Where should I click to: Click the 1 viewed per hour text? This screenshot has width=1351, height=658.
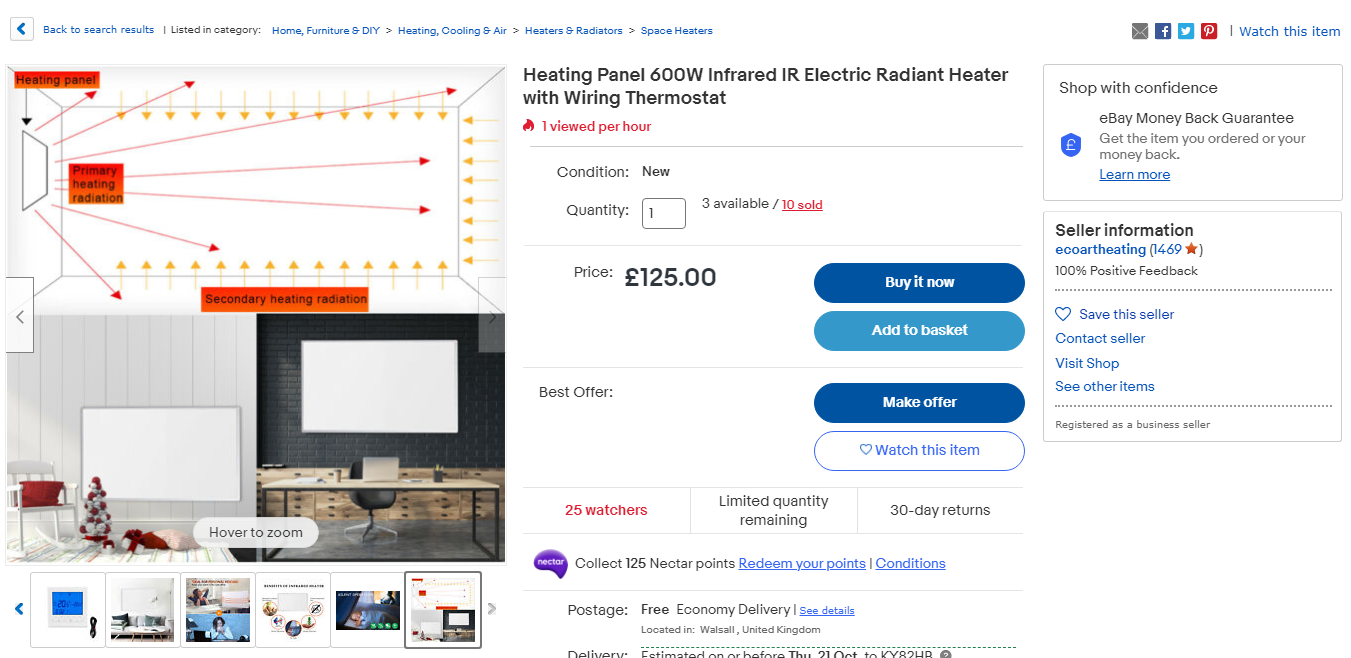coord(596,126)
